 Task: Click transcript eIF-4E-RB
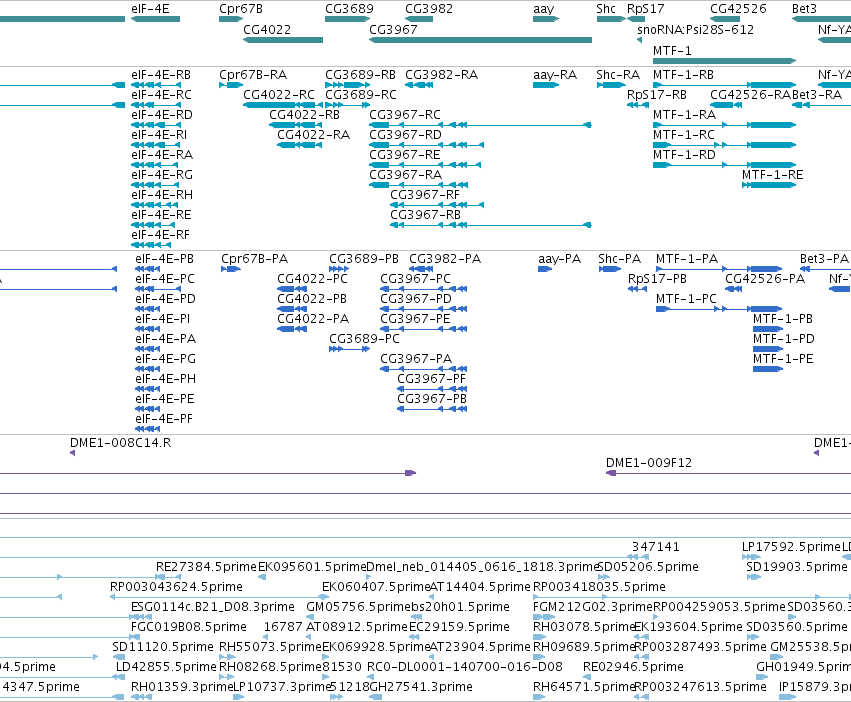[161, 75]
